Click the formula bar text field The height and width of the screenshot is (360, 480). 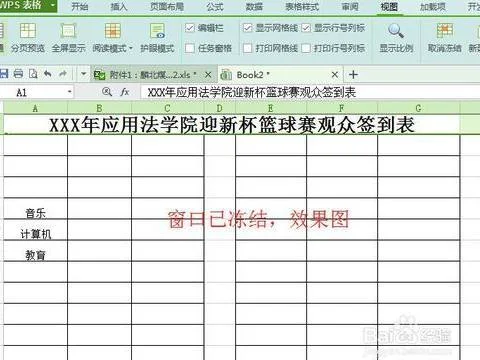pyautogui.click(x=310, y=92)
